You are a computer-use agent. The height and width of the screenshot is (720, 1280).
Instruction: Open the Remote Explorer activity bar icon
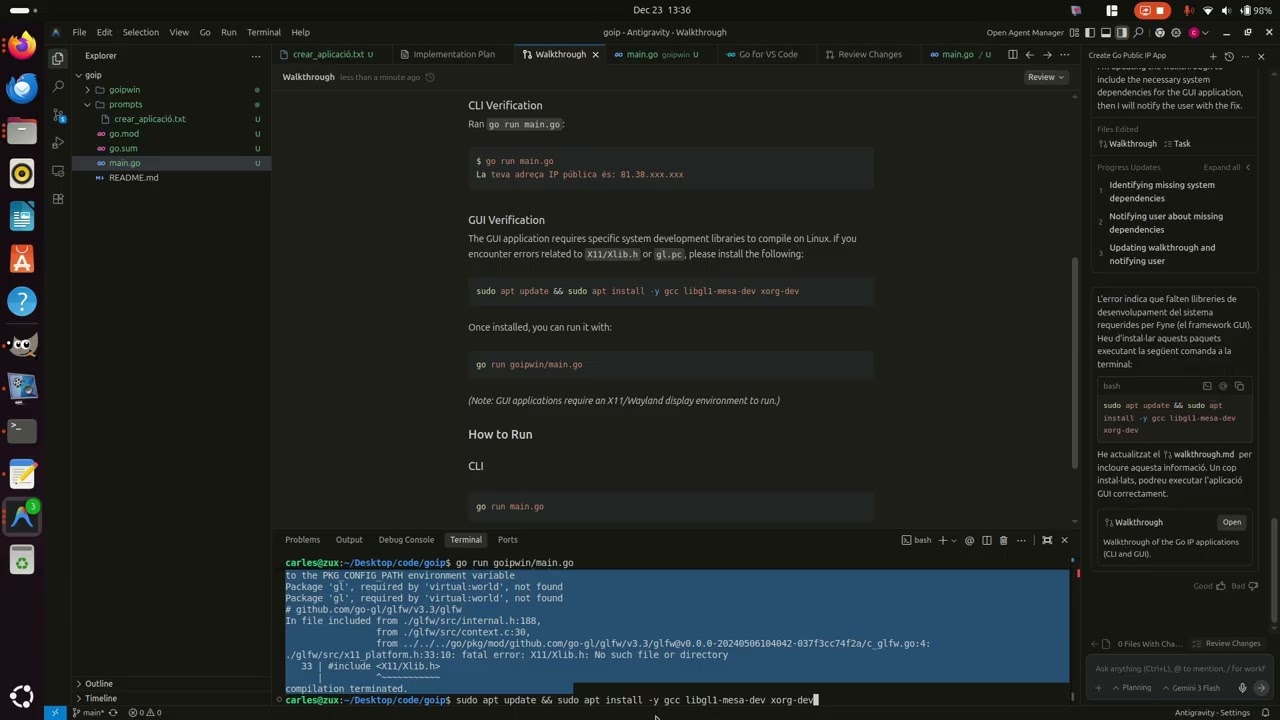click(x=57, y=171)
